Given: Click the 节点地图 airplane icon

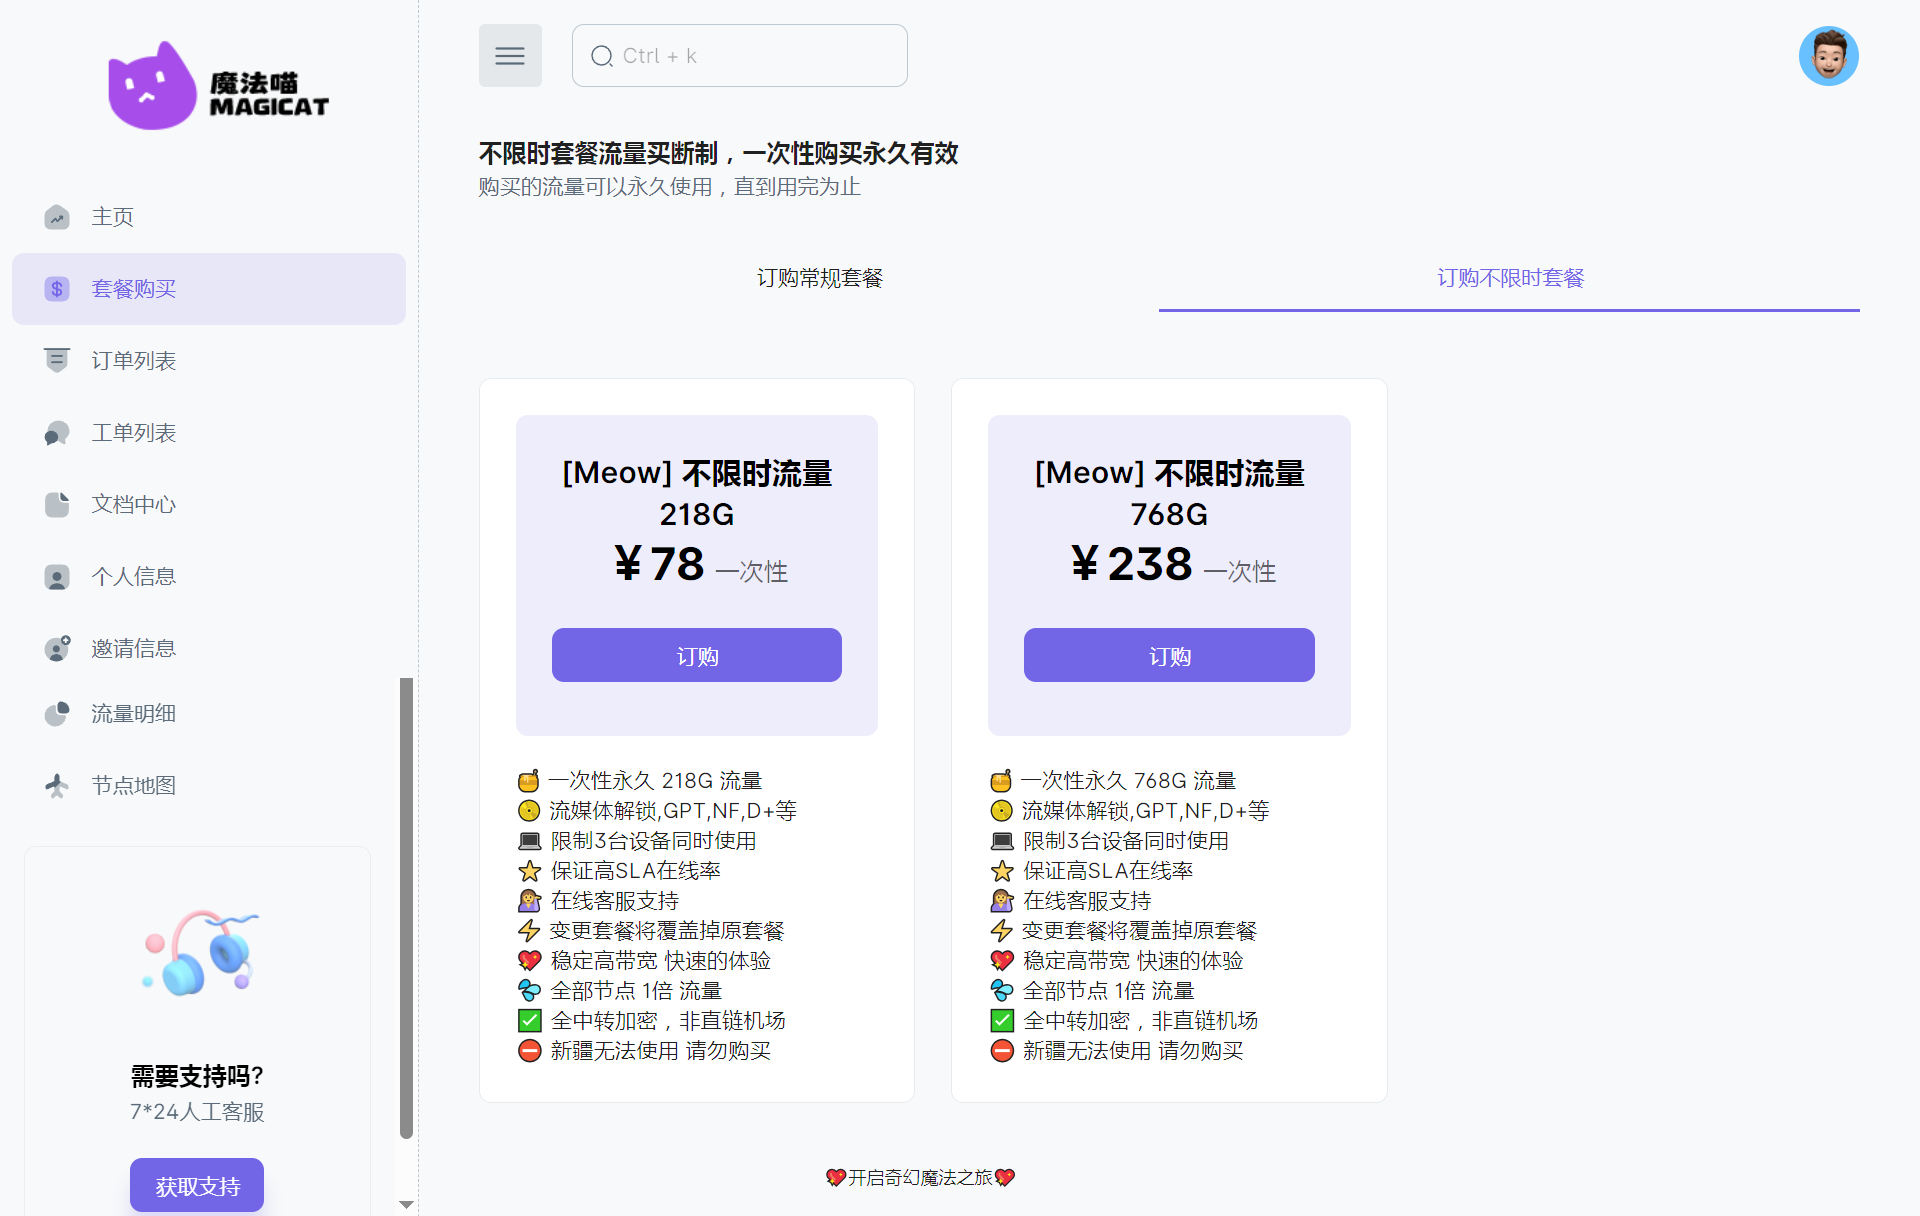Looking at the screenshot, I should point(57,785).
